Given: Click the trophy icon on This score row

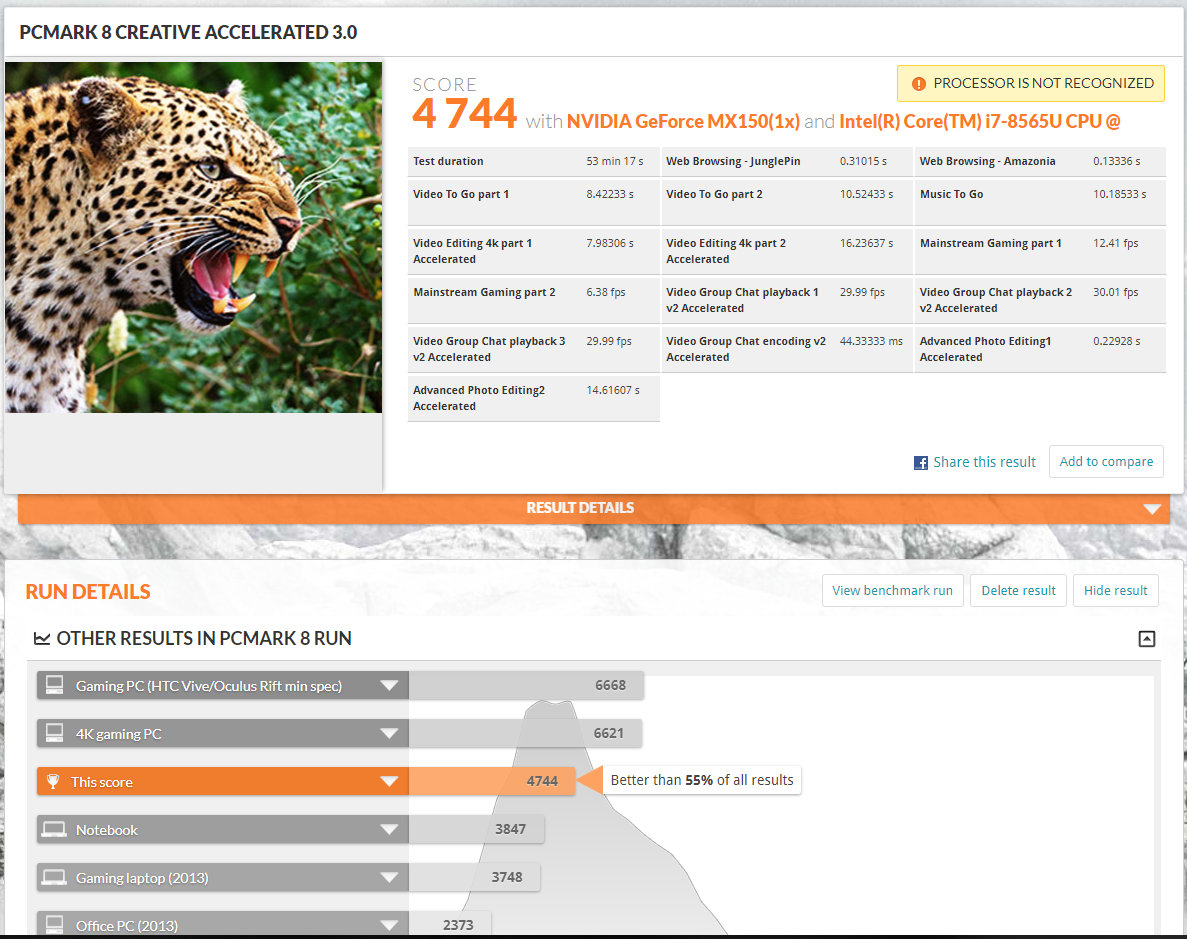Looking at the screenshot, I should [x=53, y=781].
